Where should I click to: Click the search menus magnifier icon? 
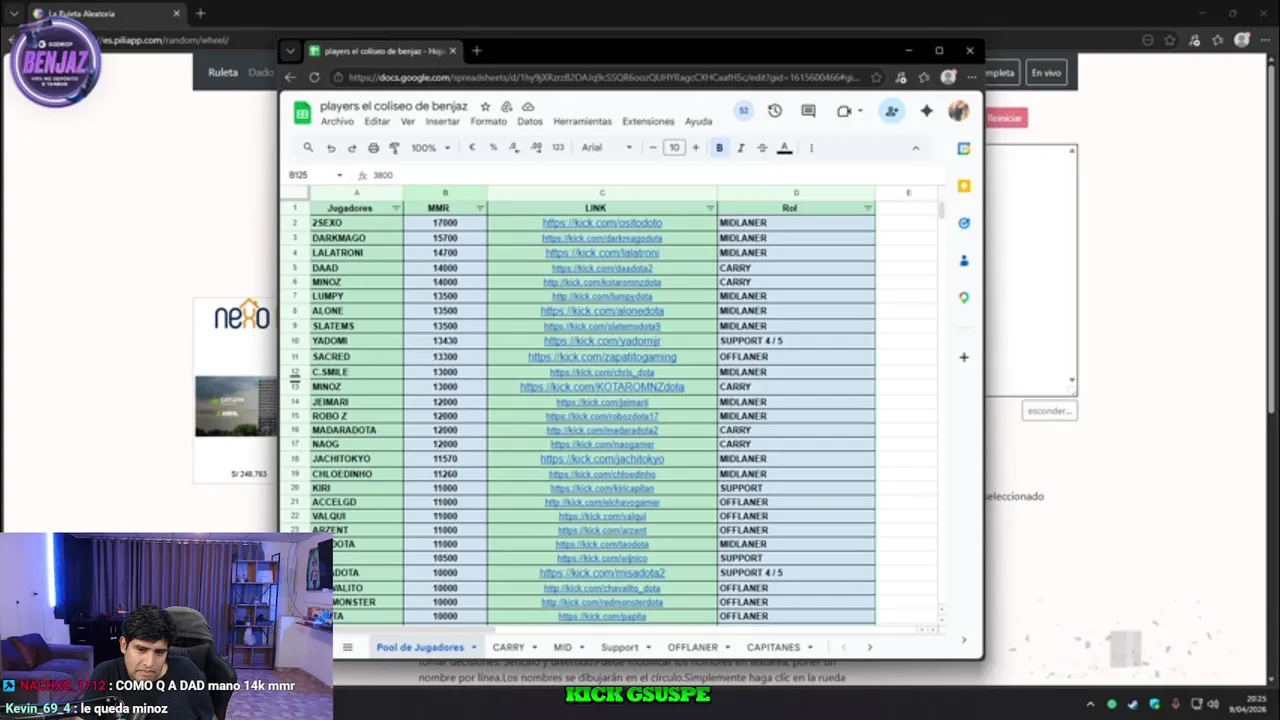click(x=308, y=147)
